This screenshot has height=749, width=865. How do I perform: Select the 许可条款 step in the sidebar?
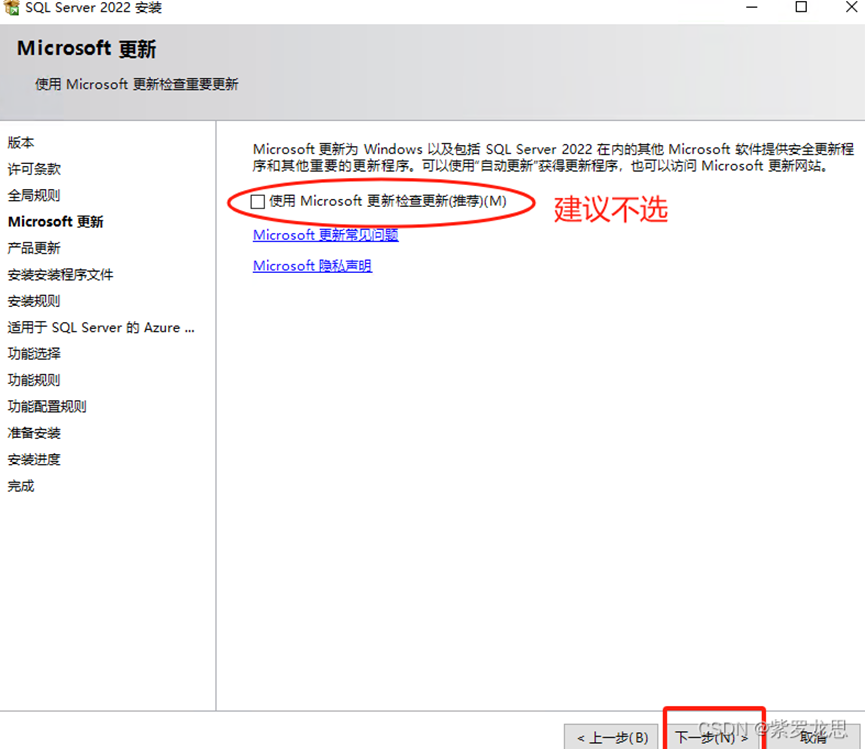(34, 169)
